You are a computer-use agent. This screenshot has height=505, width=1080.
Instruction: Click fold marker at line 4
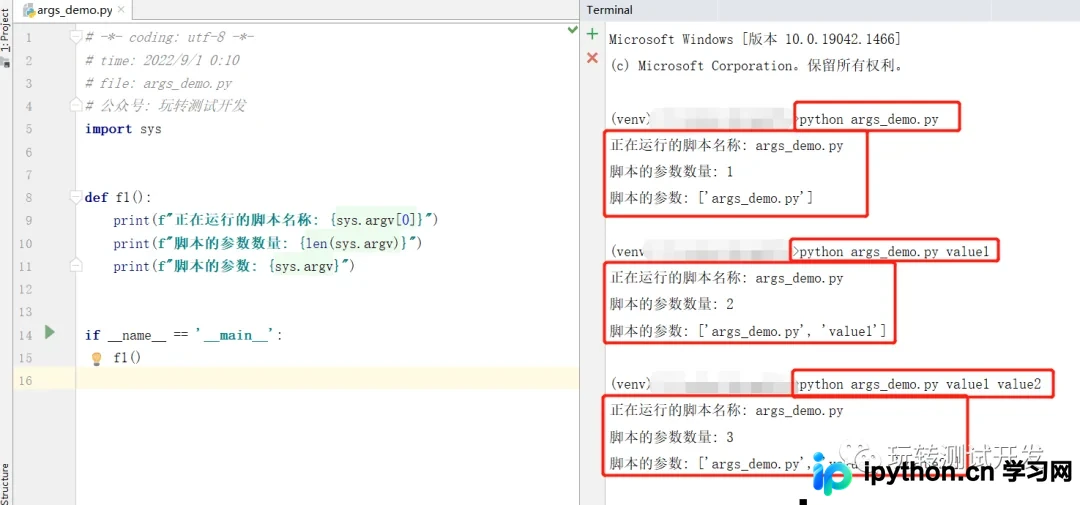pyautogui.click(x=76, y=105)
